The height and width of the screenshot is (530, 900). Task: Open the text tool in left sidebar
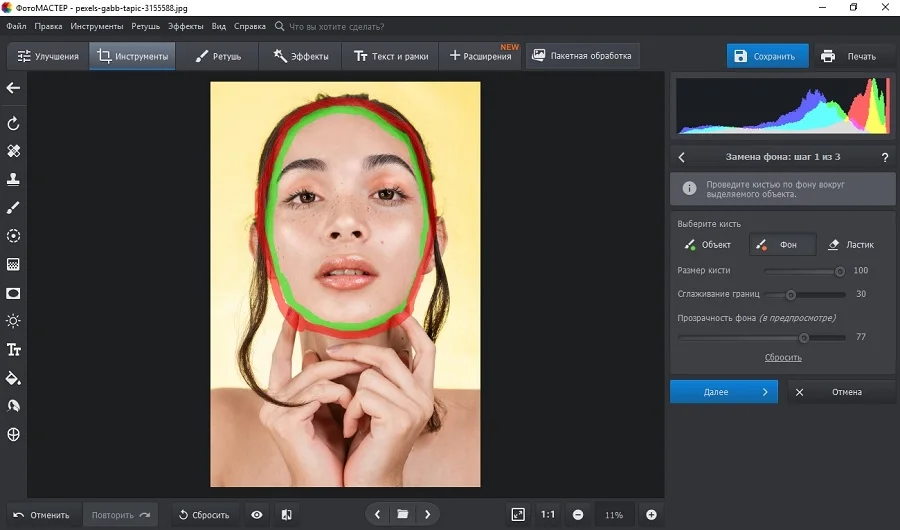(x=13, y=350)
